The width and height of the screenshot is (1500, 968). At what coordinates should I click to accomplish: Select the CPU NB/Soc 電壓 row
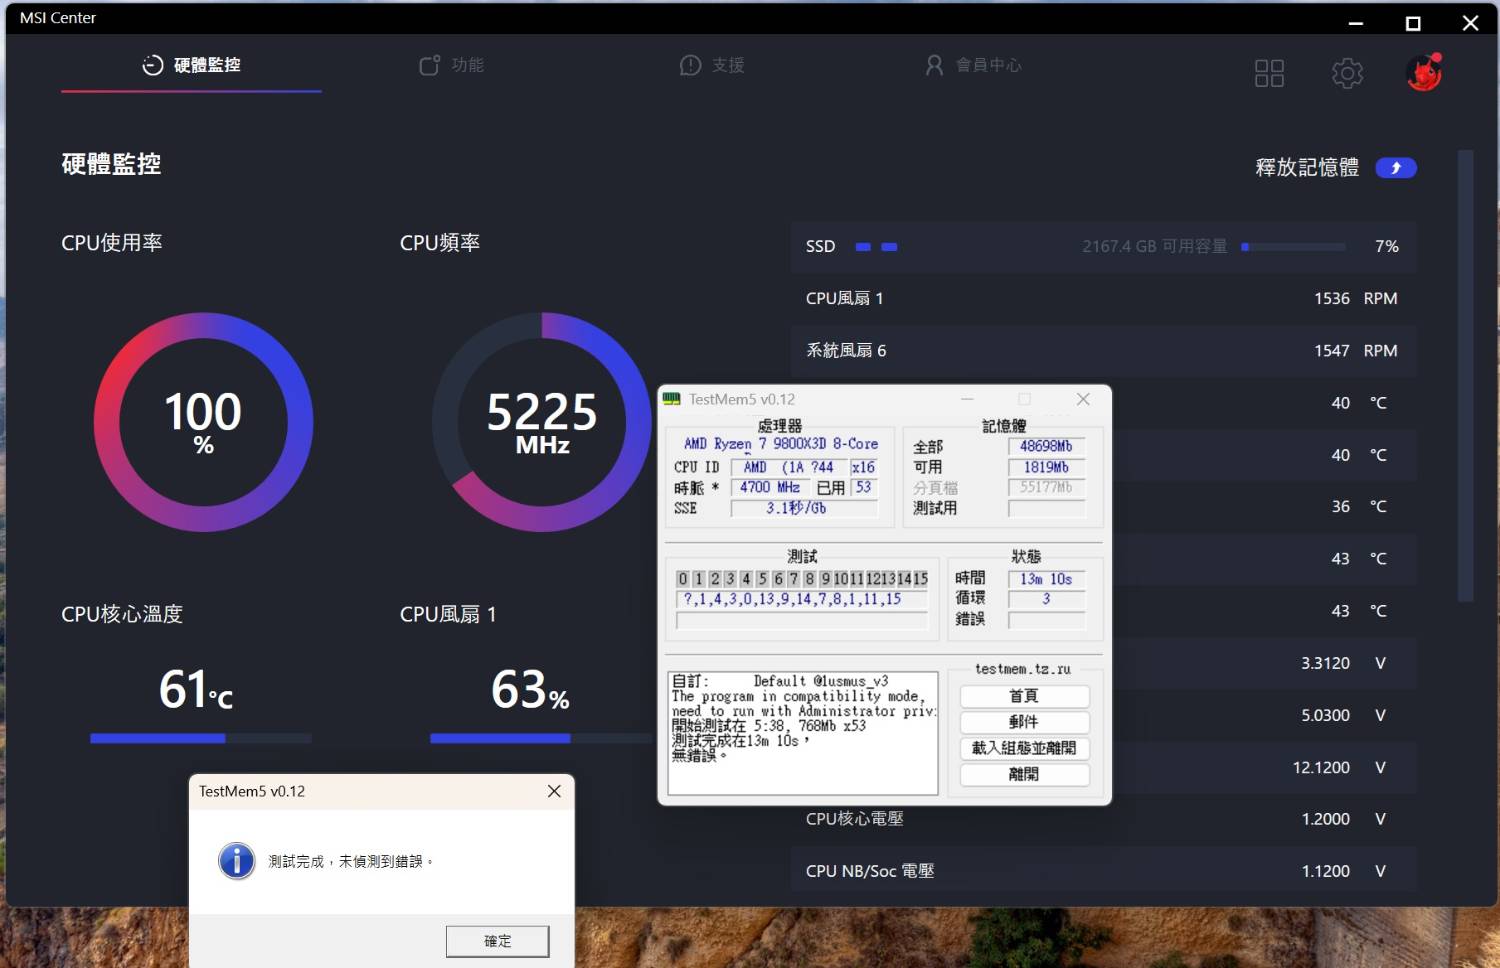click(1103, 871)
